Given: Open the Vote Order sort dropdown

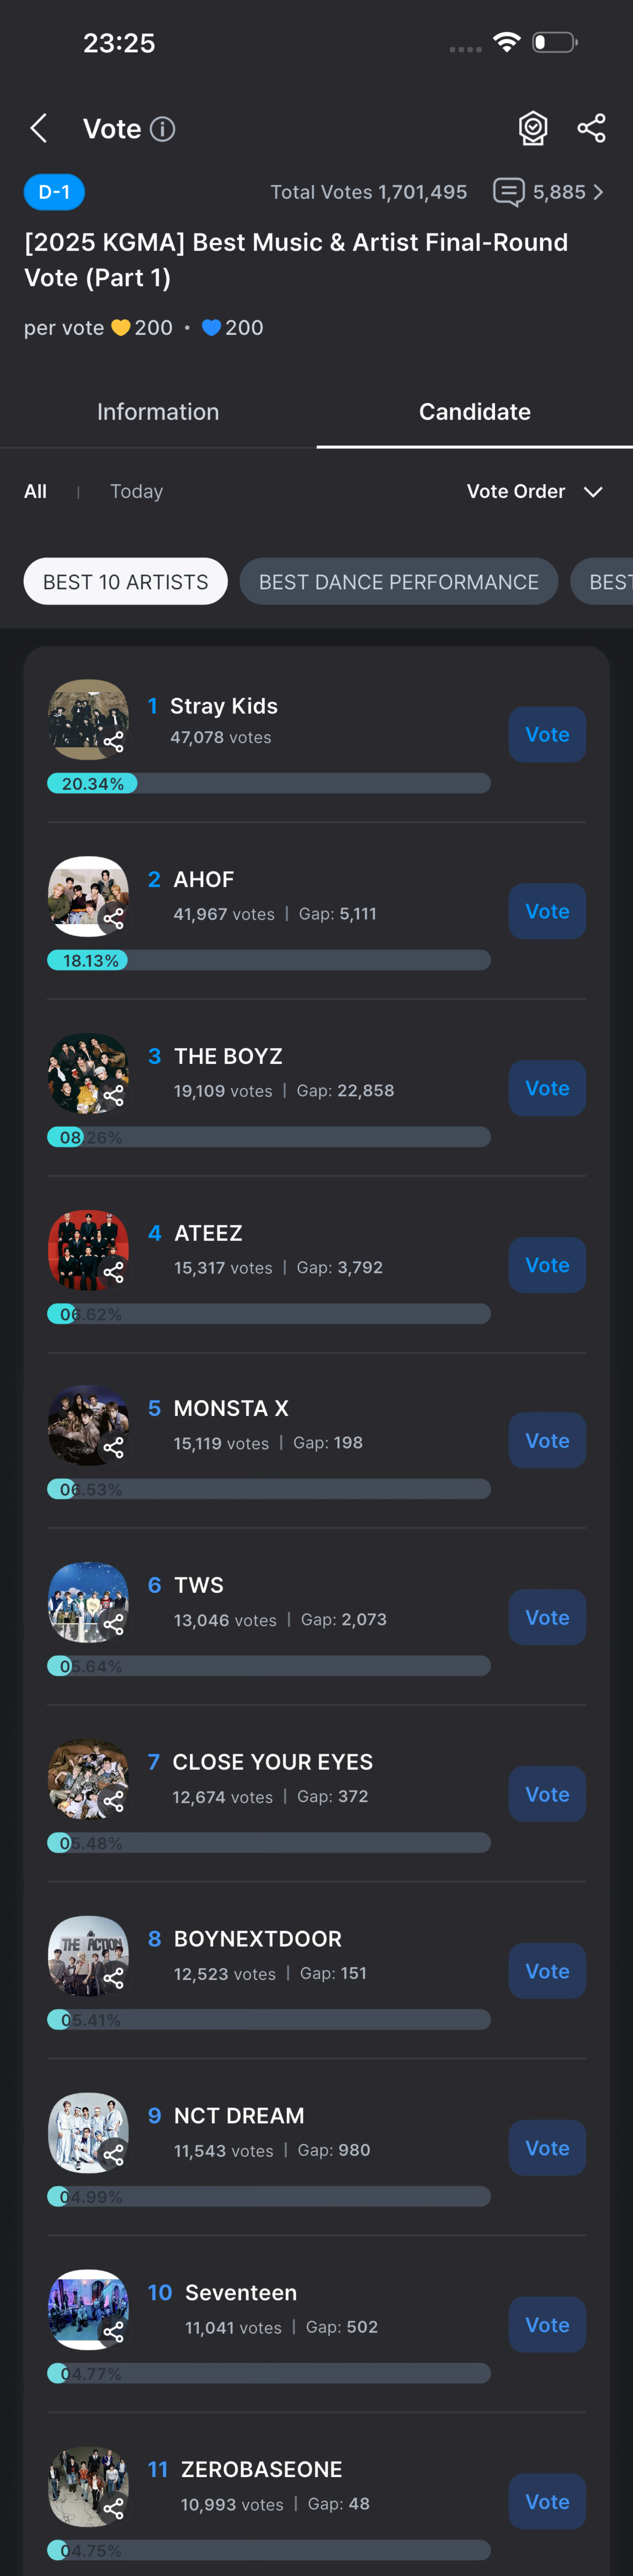Looking at the screenshot, I should 534,491.
